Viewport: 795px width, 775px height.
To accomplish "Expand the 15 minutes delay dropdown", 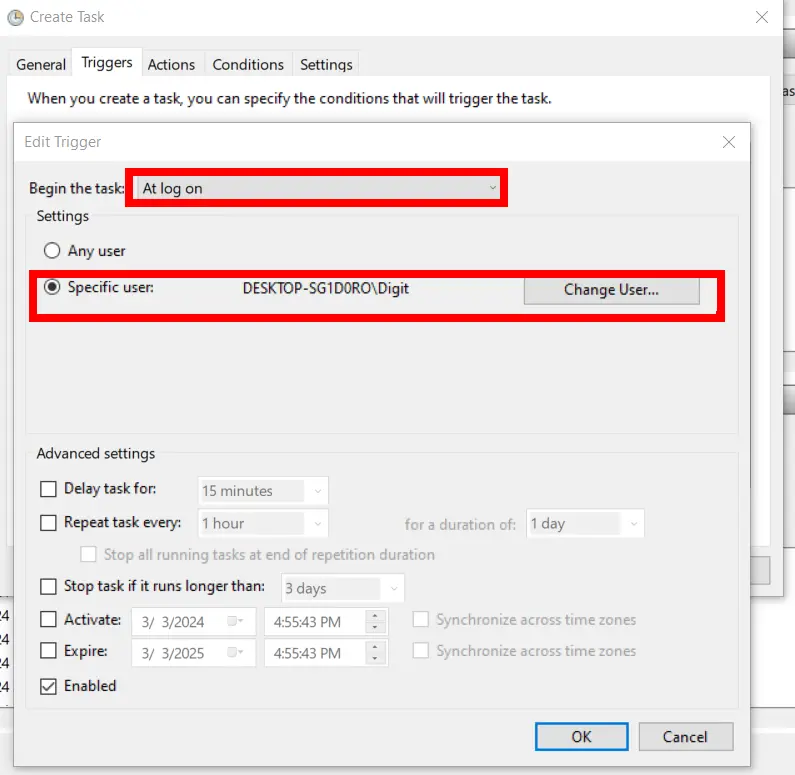I will [x=263, y=491].
